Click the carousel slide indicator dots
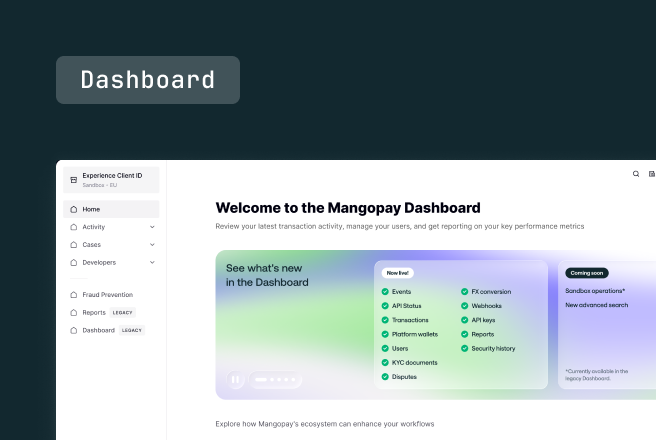 275,380
